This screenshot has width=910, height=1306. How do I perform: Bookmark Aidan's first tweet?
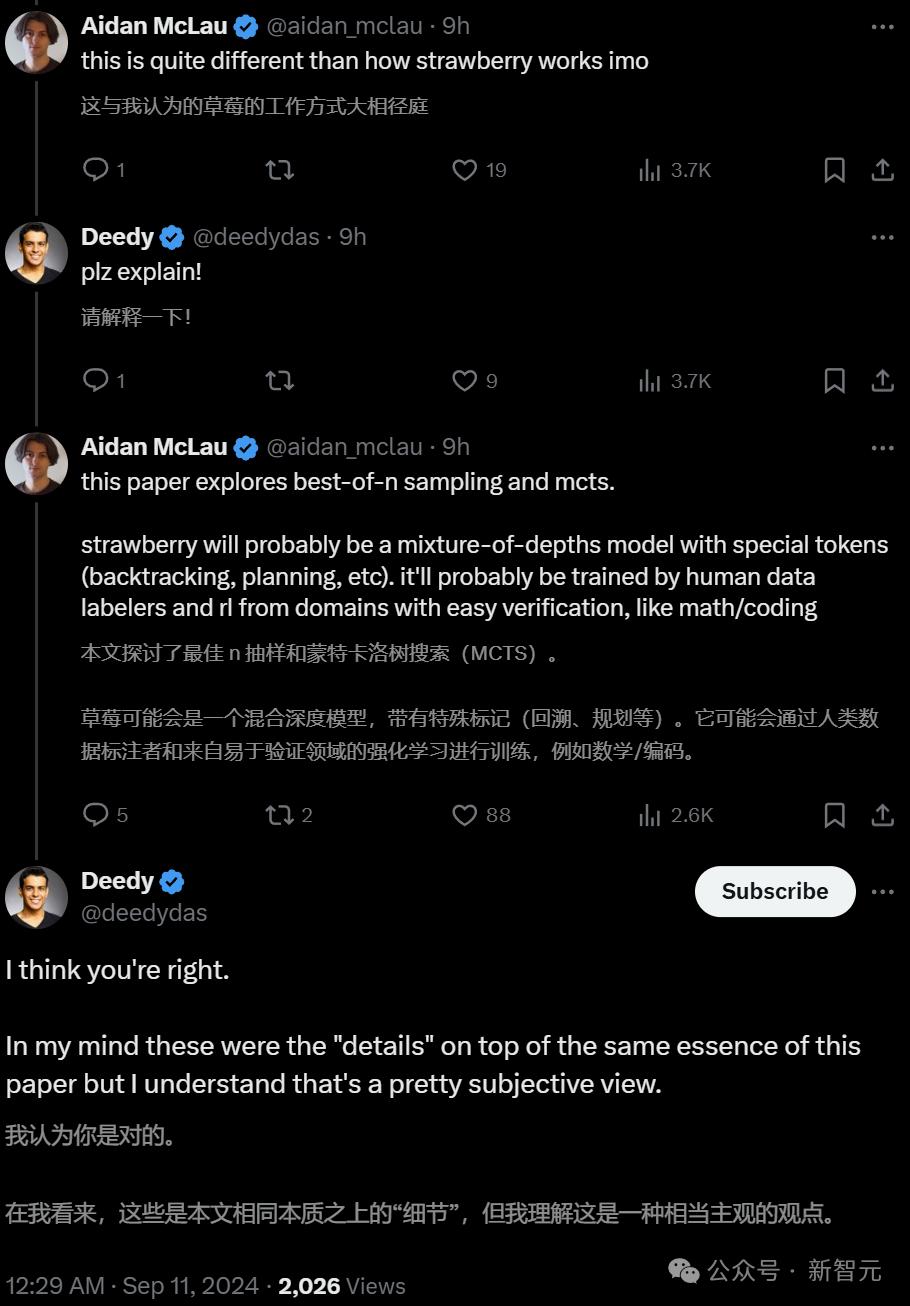click(834, 170)
